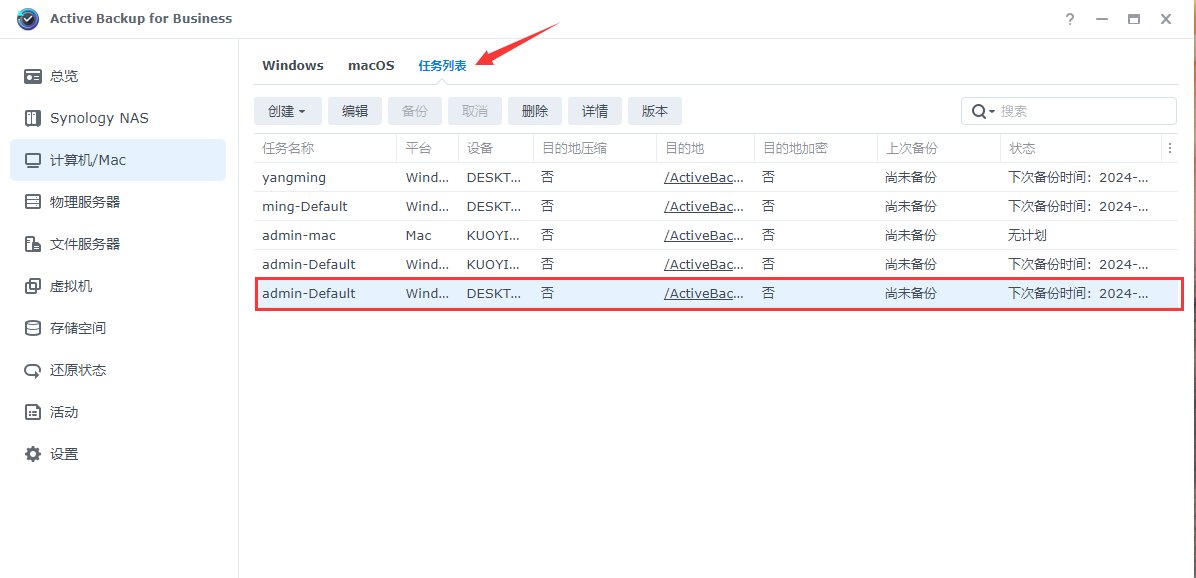Image resolution: width=1196 pixels, height=578 pixels.
Task: Switch to the macOS tab
Action: coord(371,66)
